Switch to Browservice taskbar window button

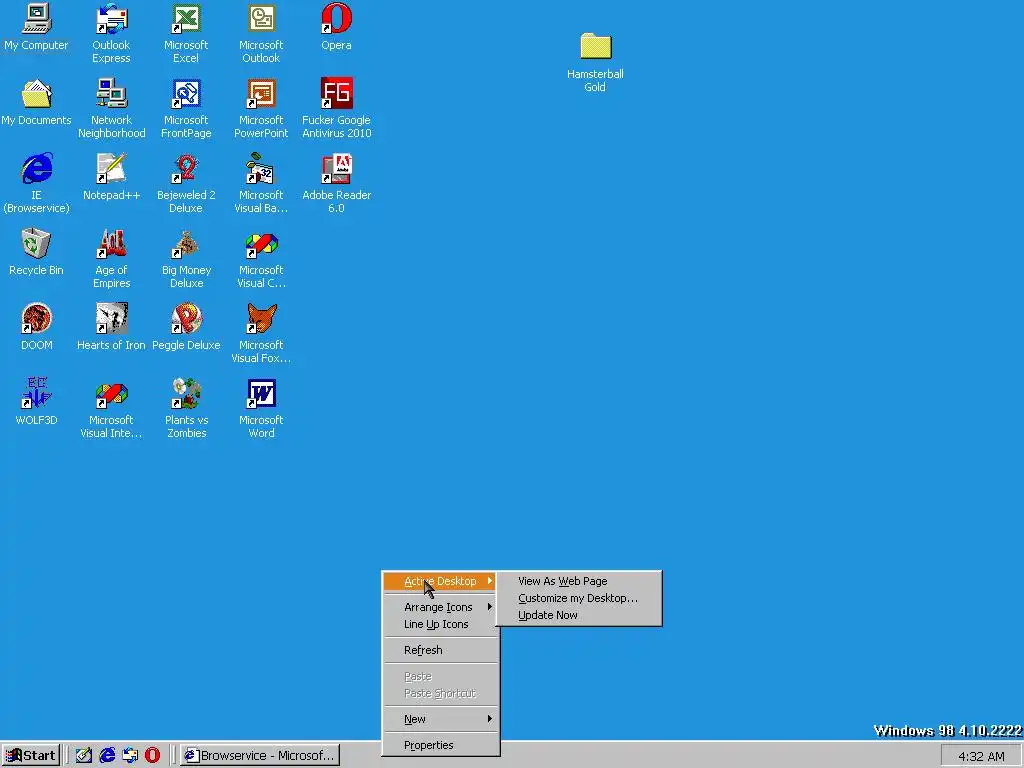[260, 756]
